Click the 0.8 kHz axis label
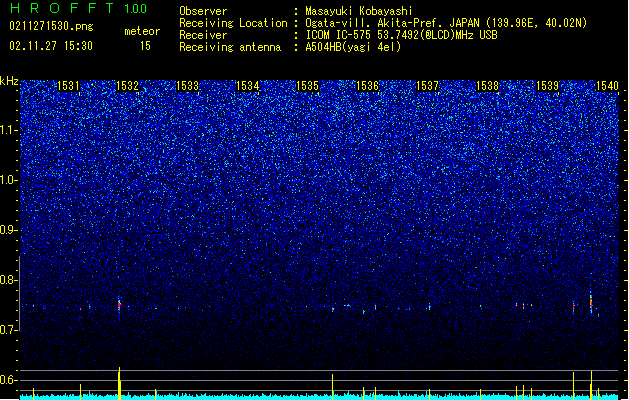Image resolution: width=629 pixels, height=400 pixels. 9,280
